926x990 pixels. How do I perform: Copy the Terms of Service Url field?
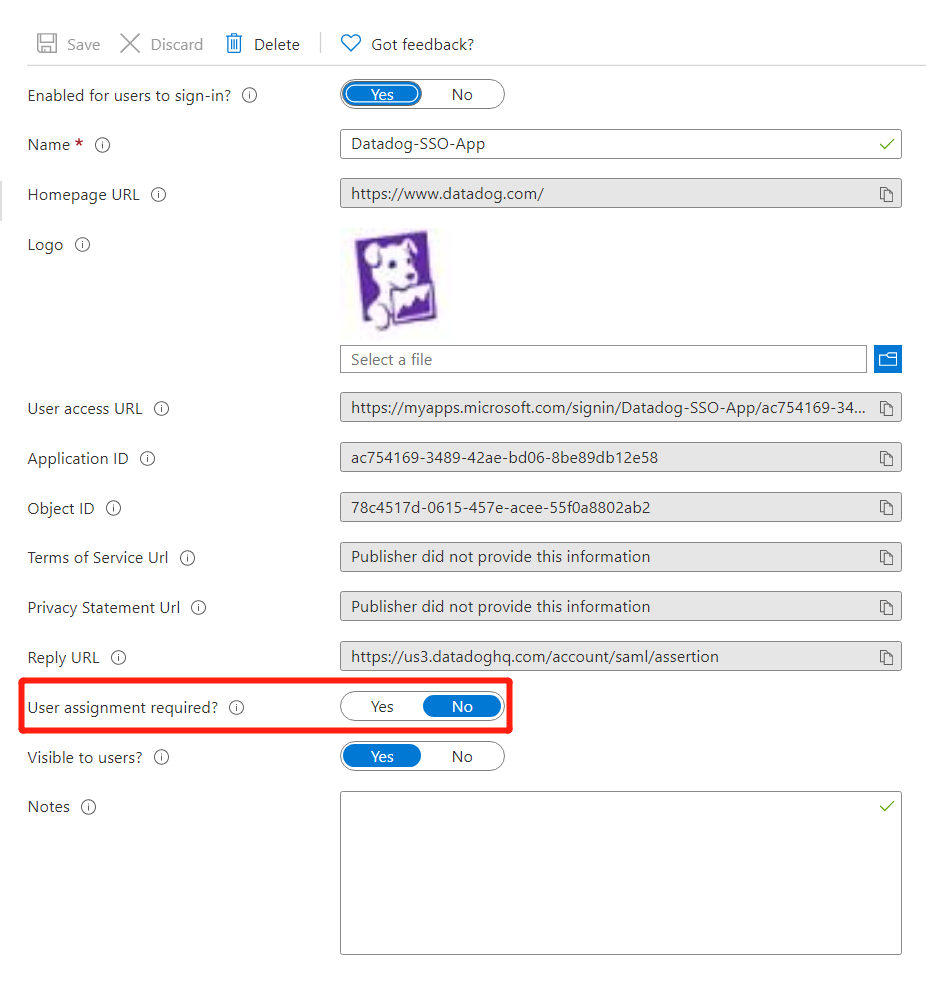click(x=886, y=558)
